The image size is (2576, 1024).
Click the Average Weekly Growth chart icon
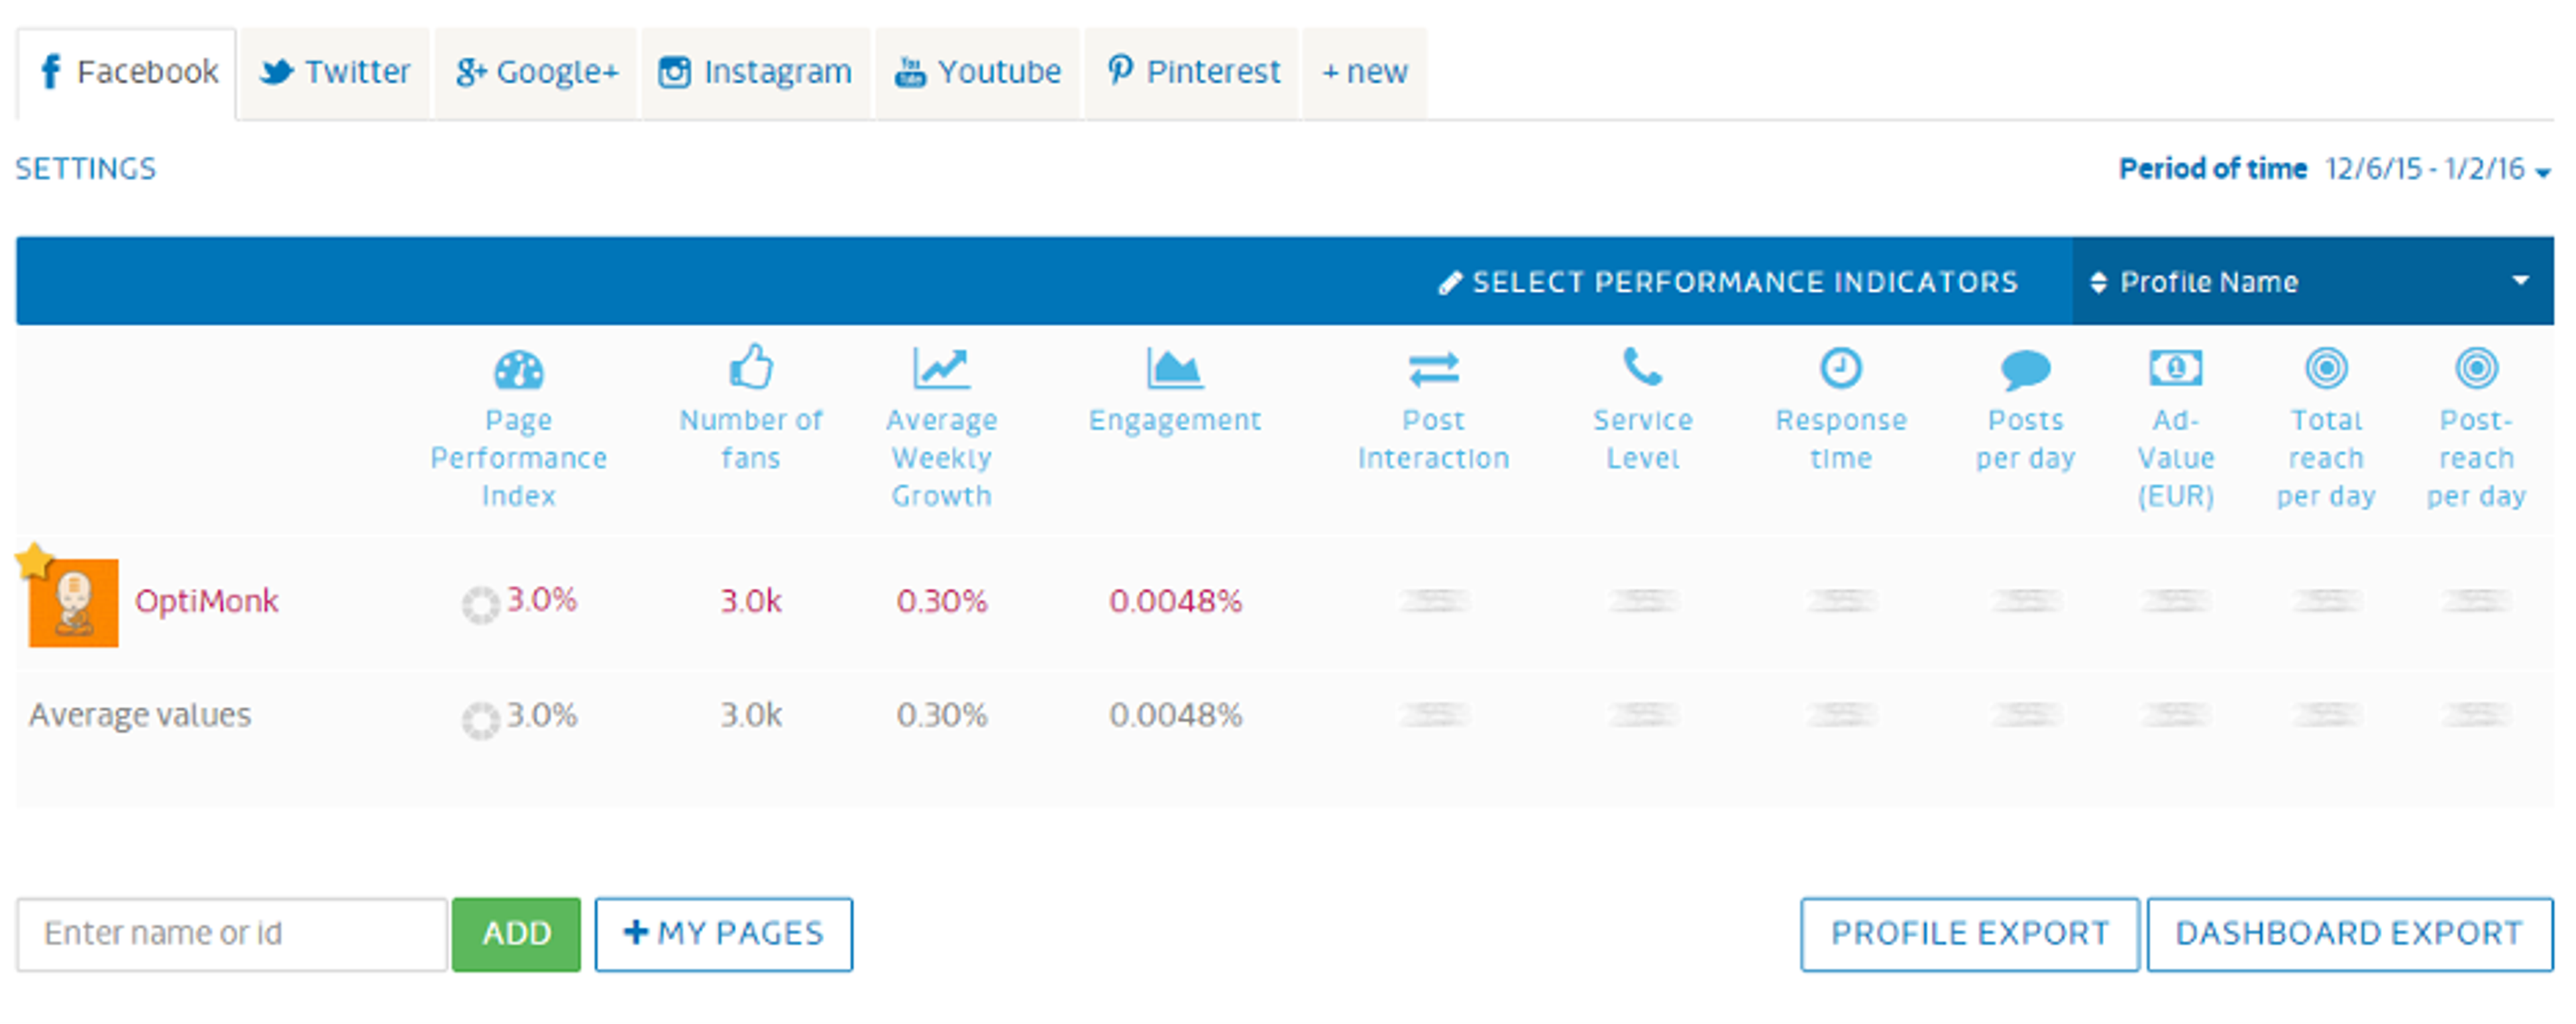(941, 368)
